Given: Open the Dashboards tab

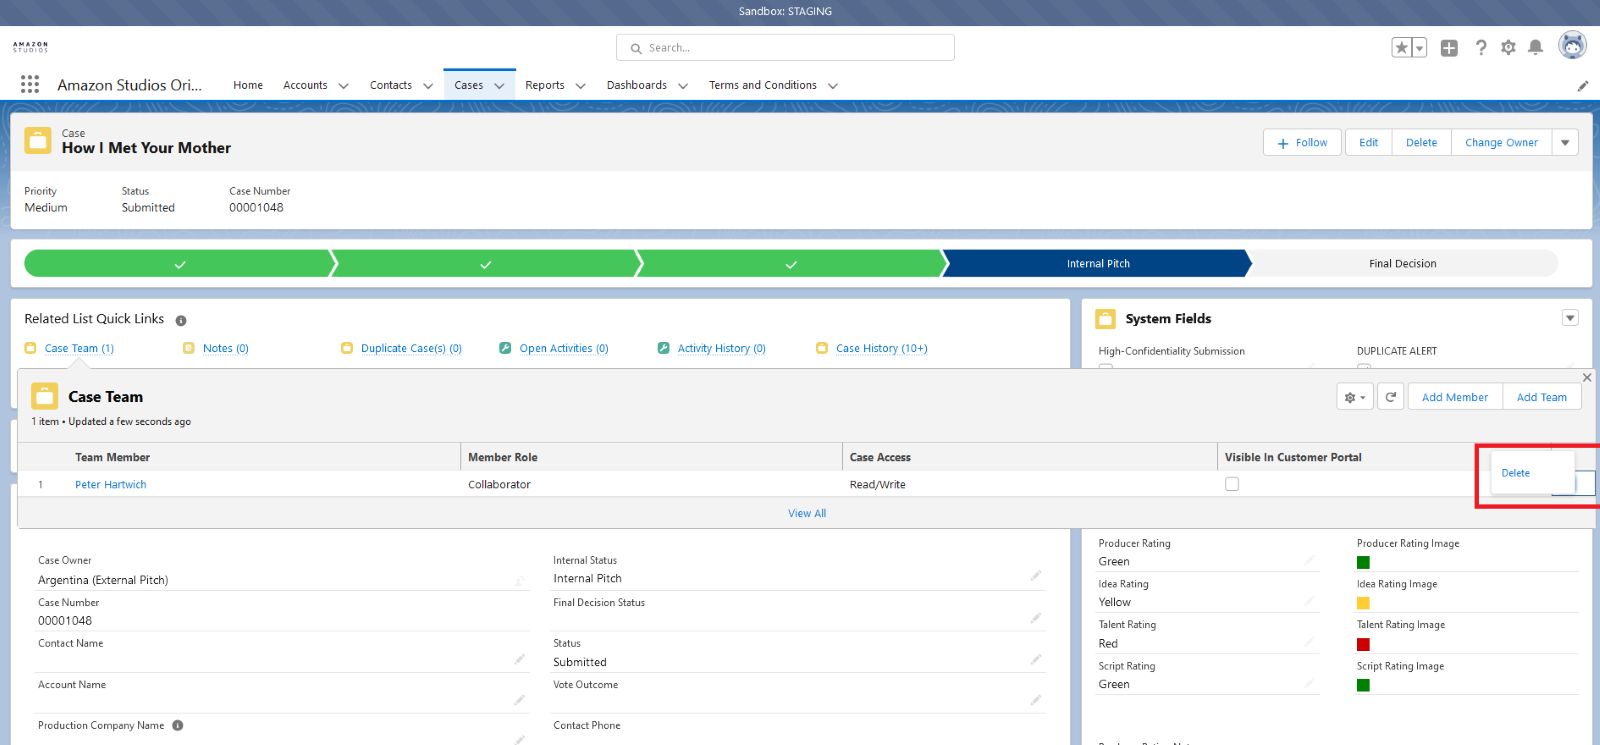Looking at the screenshot, I should coord(636,85).
